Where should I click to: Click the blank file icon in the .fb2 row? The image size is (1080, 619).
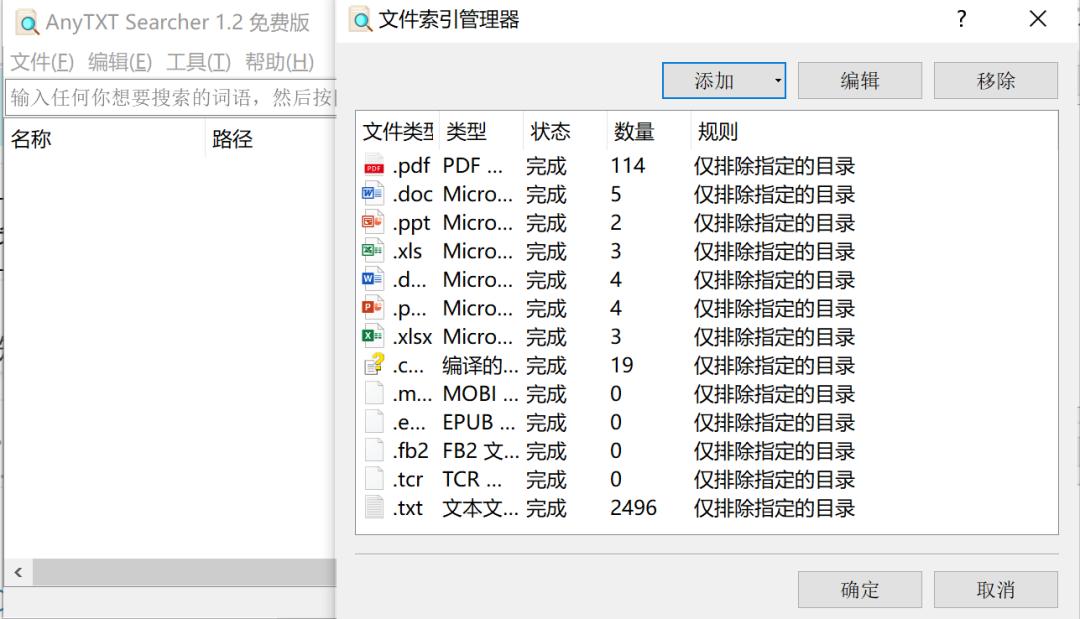pyautogui.click(x=374, y=450)
